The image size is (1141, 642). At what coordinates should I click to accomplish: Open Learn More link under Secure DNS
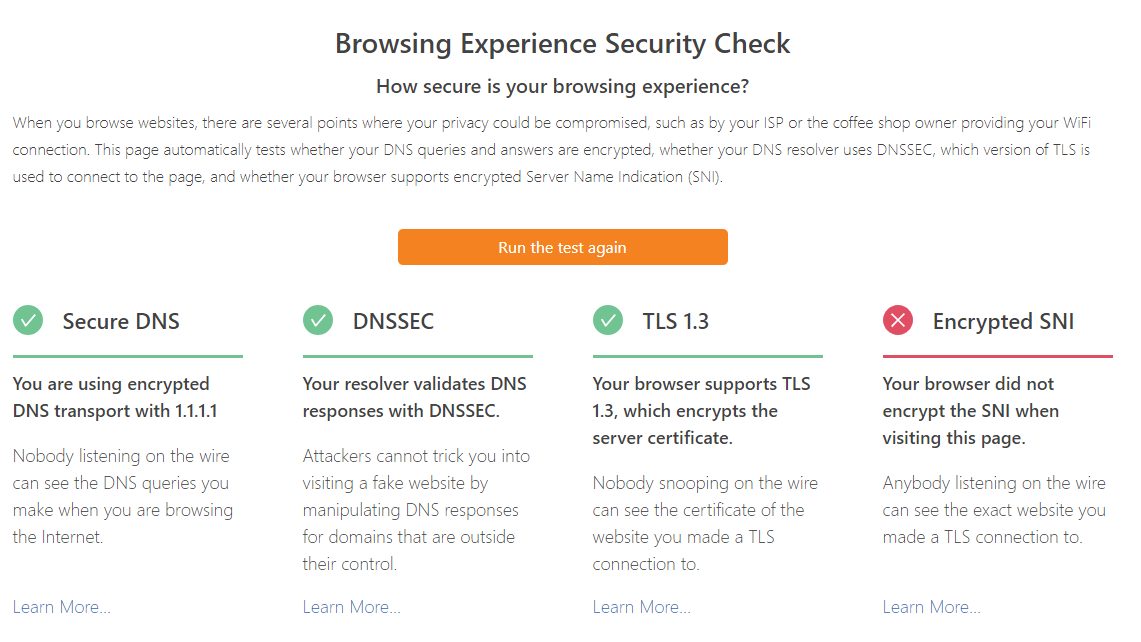pyautogui.click(x=62, y=607)
